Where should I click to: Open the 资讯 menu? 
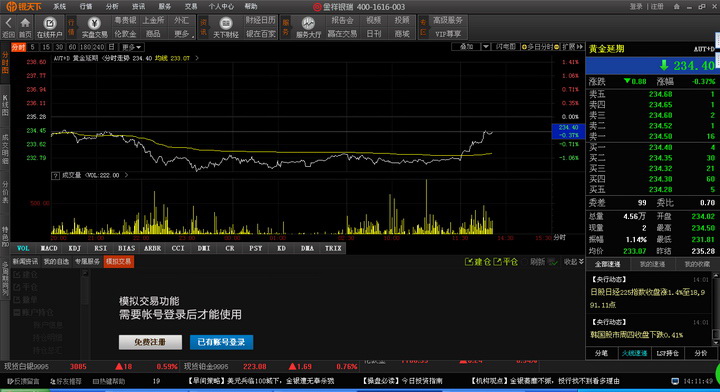pyautogui.click(x=138, y=6)
